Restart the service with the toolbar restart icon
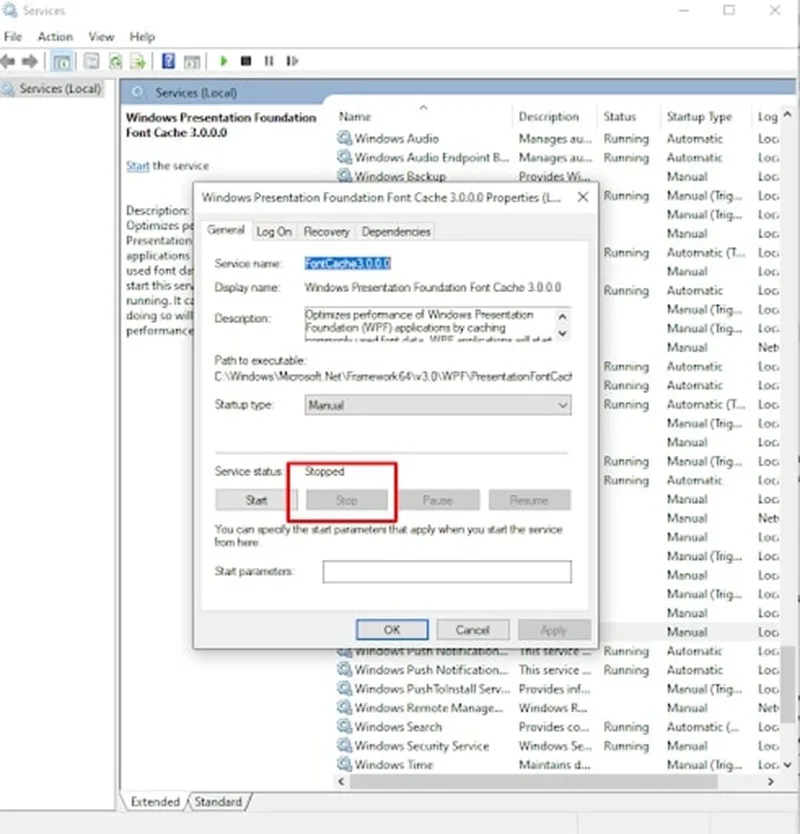 coord(292,61)
